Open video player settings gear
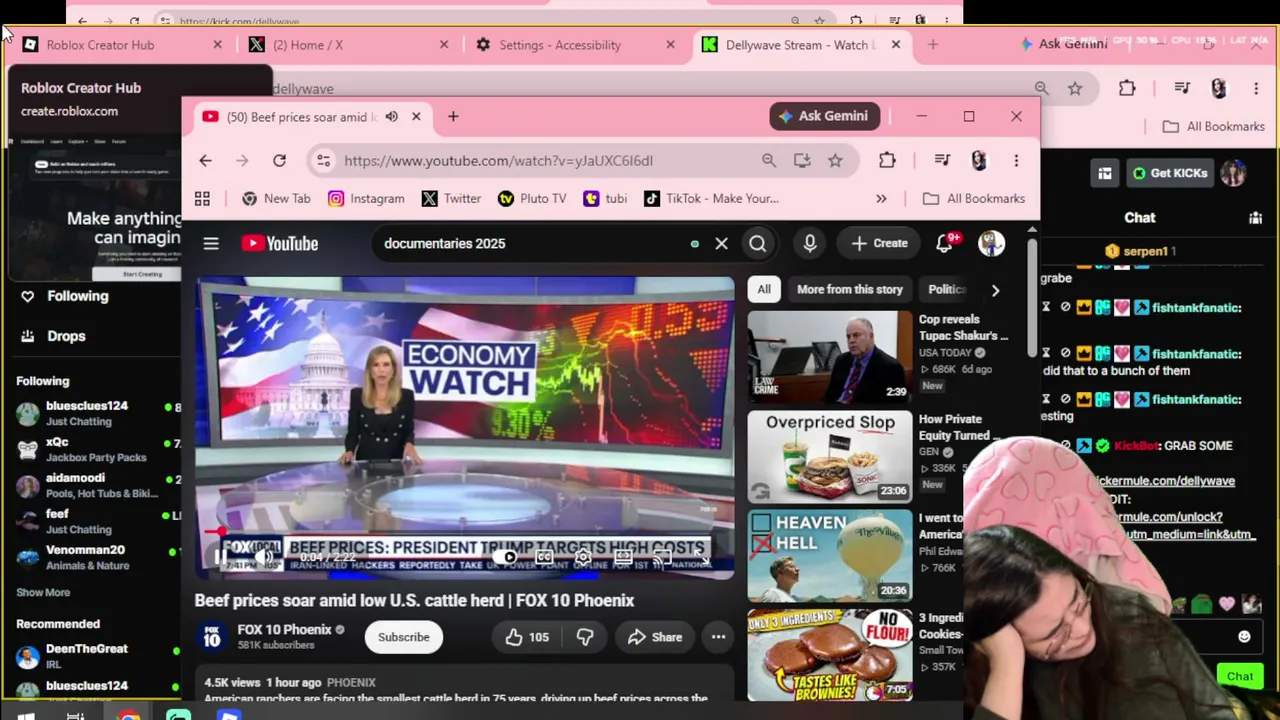Screen dimensions: 1280x720 pyautogui.click(x=583, y=557)
